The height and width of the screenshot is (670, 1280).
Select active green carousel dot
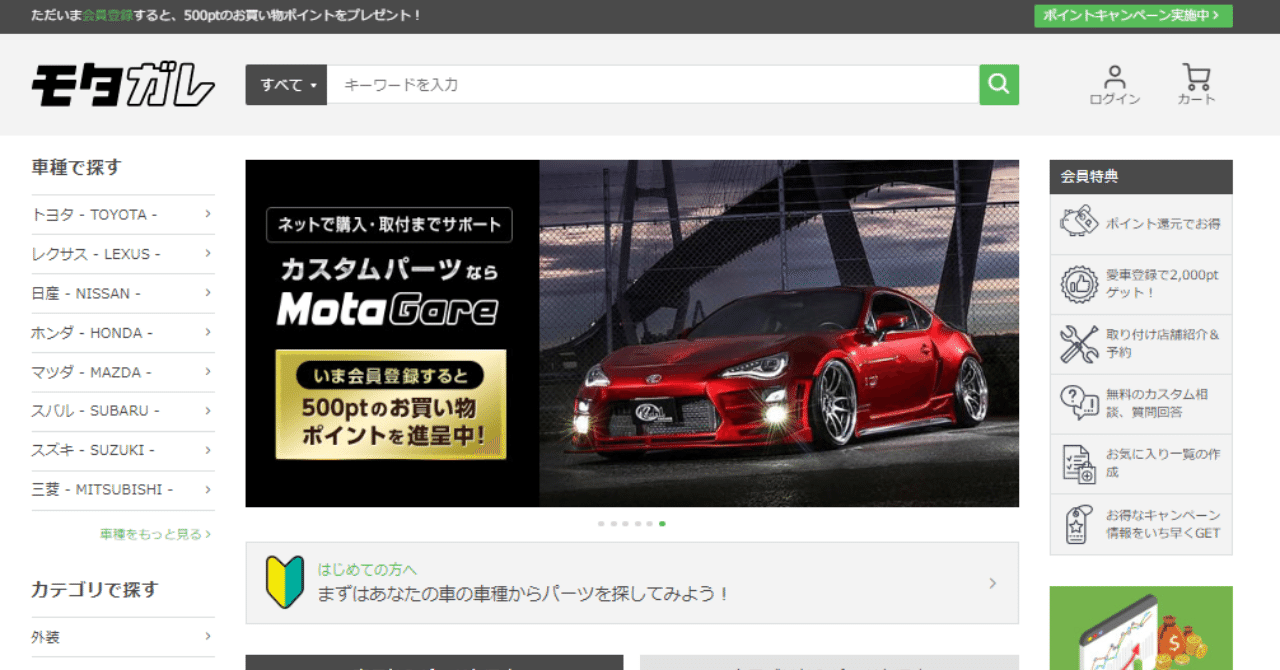(662, 523)
